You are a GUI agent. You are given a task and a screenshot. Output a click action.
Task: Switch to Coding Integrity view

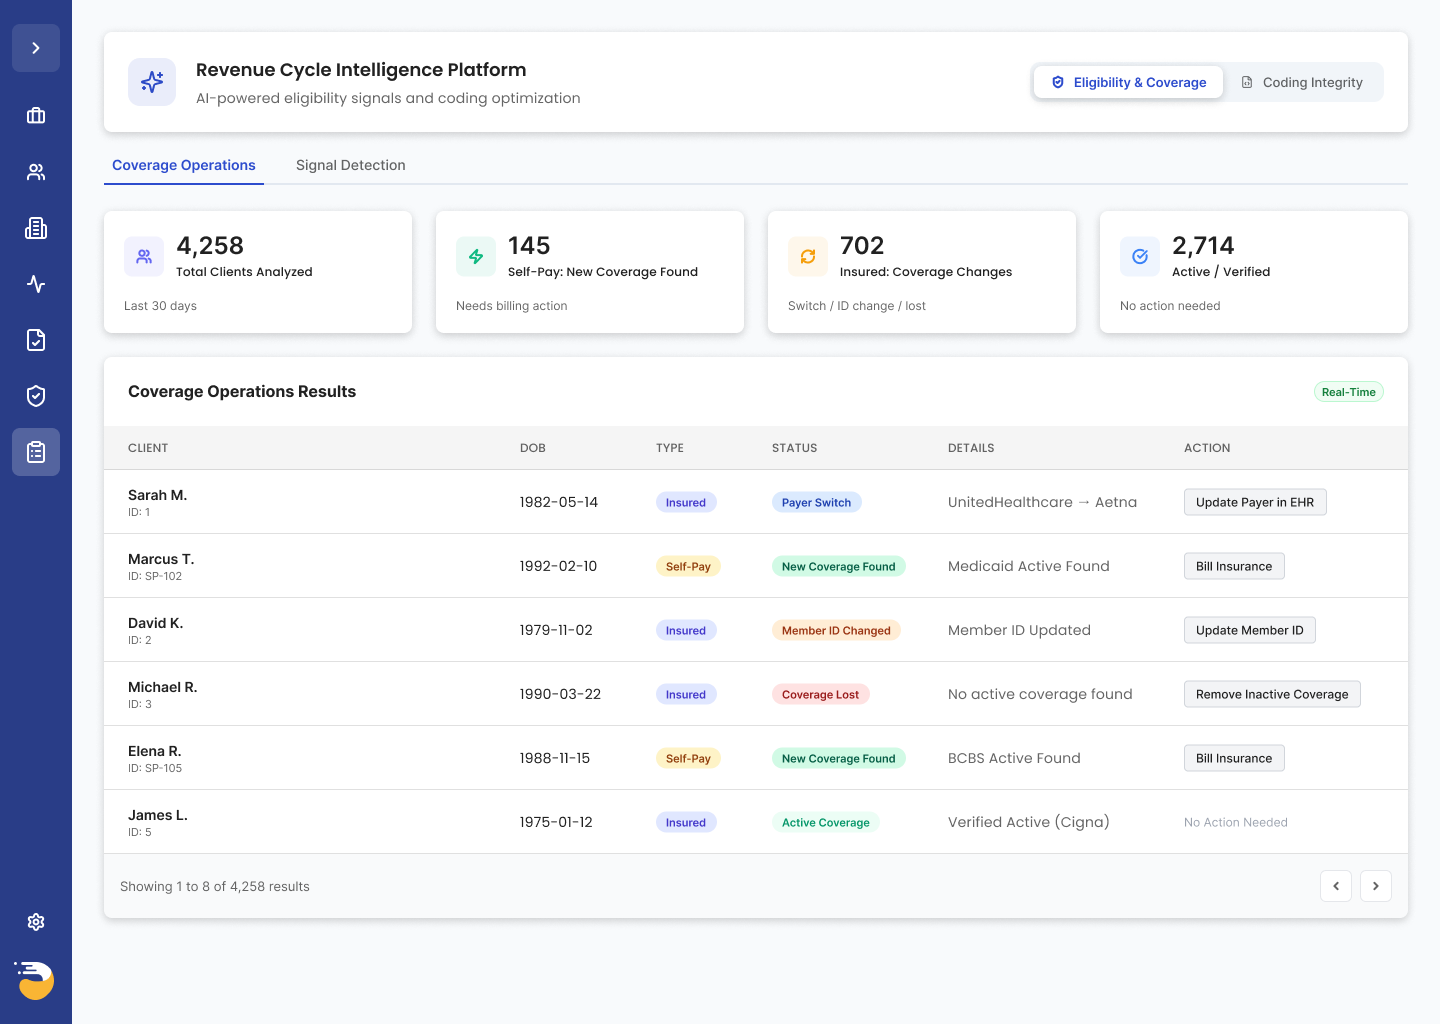point(1302,82)
